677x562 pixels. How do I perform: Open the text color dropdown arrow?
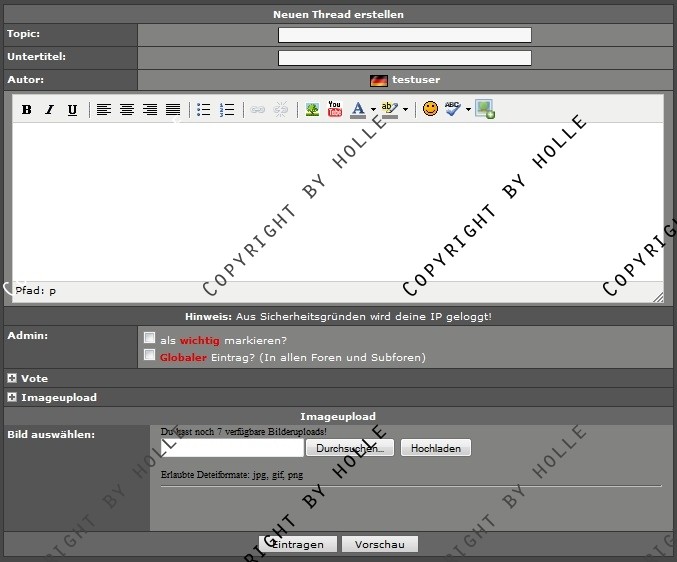[373, 110]
